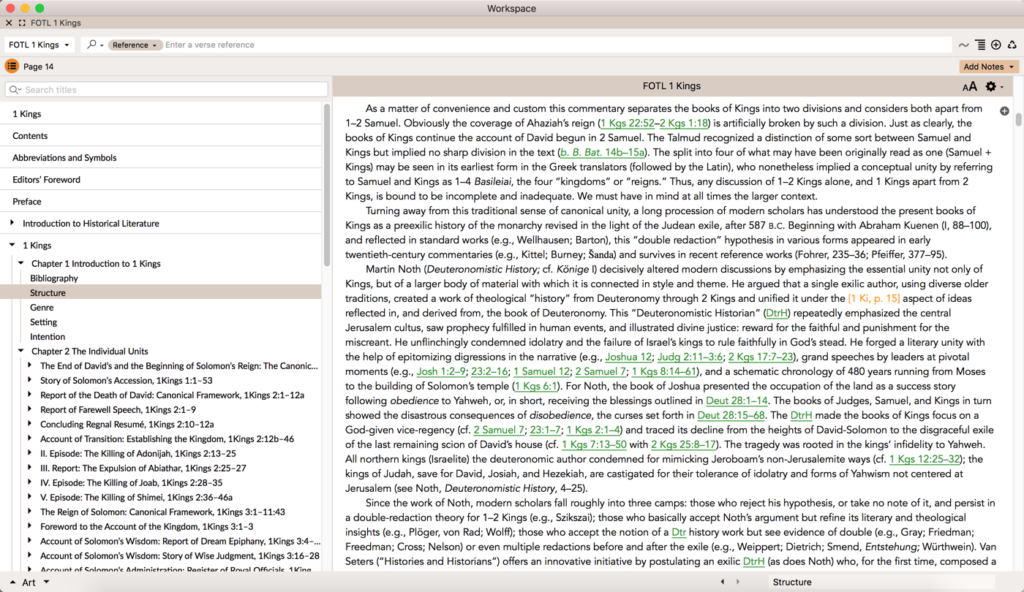Image resolution: width=1024 pixels, height=592 pixels.
Task: Click the plus bookmark icon beside the text
Action: coord(1006,111)
